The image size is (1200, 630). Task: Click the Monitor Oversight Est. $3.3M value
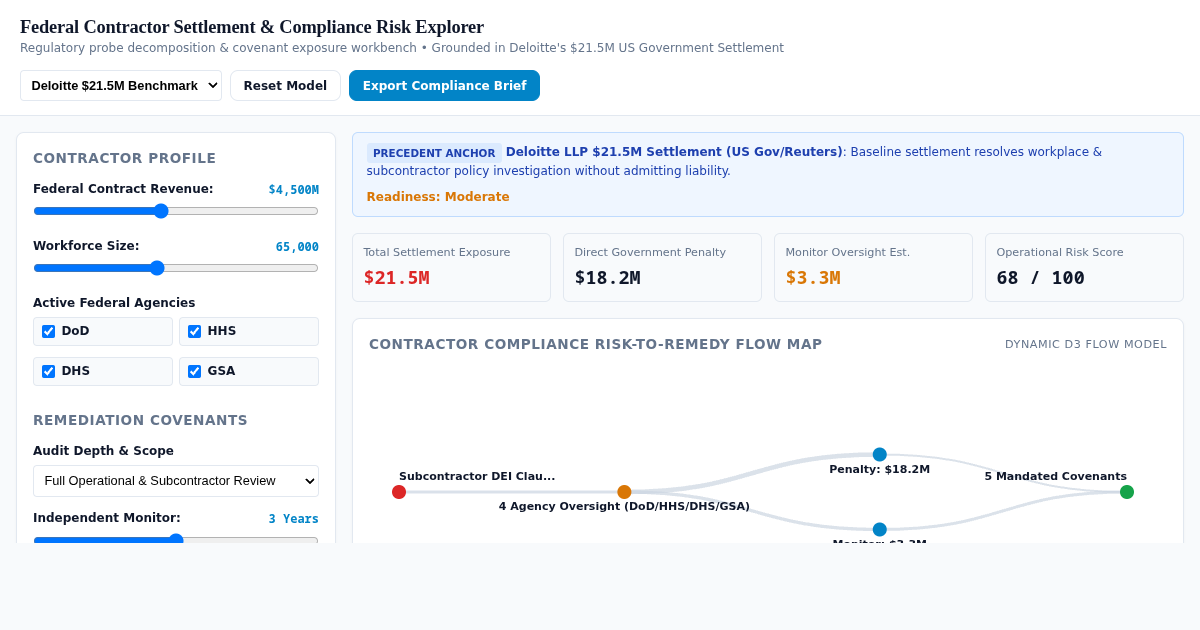coord(813,278)
